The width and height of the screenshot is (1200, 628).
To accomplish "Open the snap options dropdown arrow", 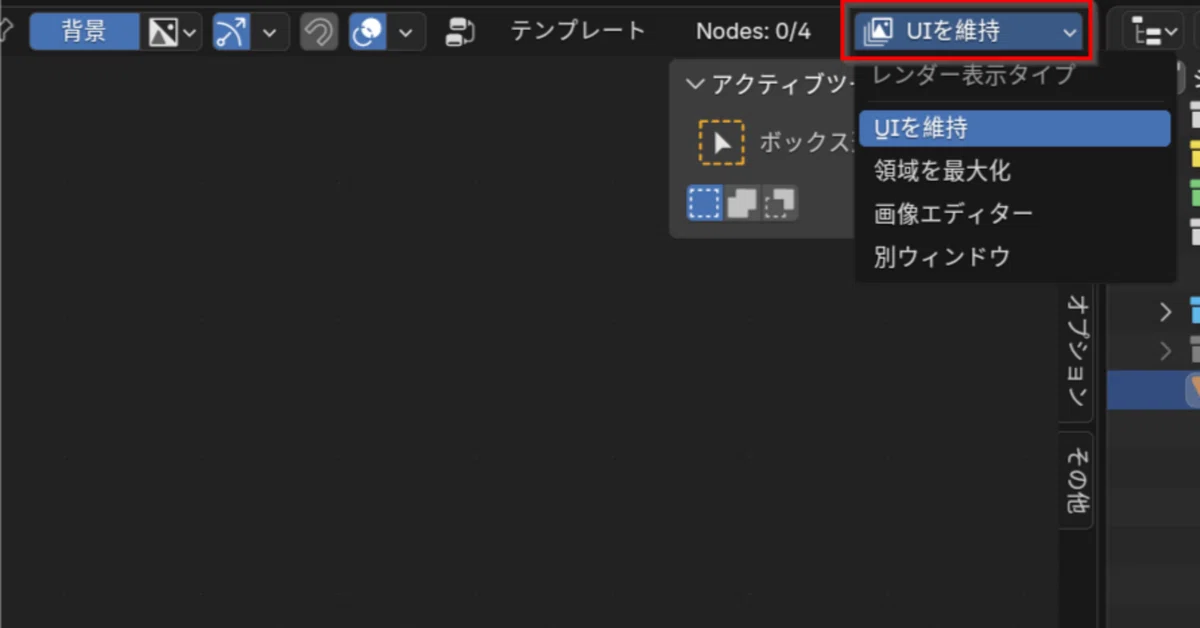I will click(270, 32).
